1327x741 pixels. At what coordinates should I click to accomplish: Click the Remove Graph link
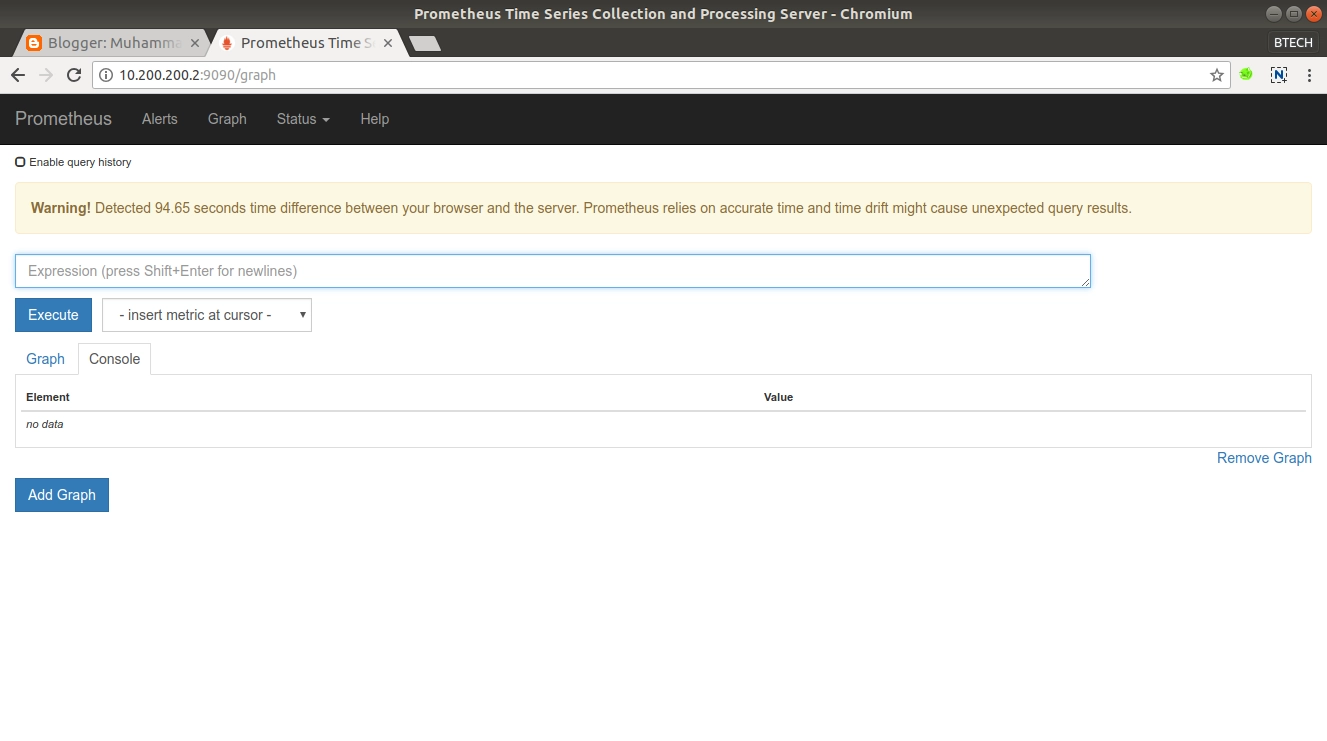1264,458
